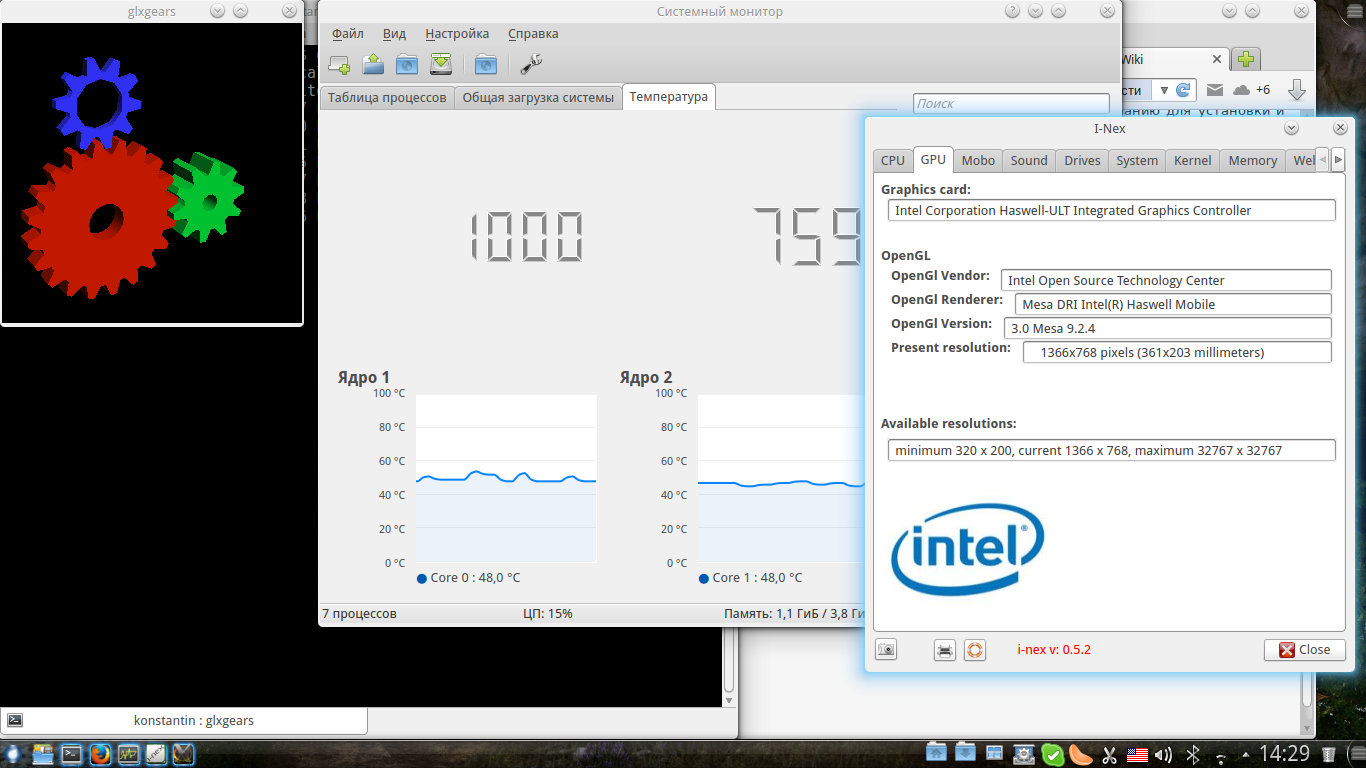
Task: Switch to the Общая загрузка системы tab
Action: pyautogui.click(x=538, y=97)
